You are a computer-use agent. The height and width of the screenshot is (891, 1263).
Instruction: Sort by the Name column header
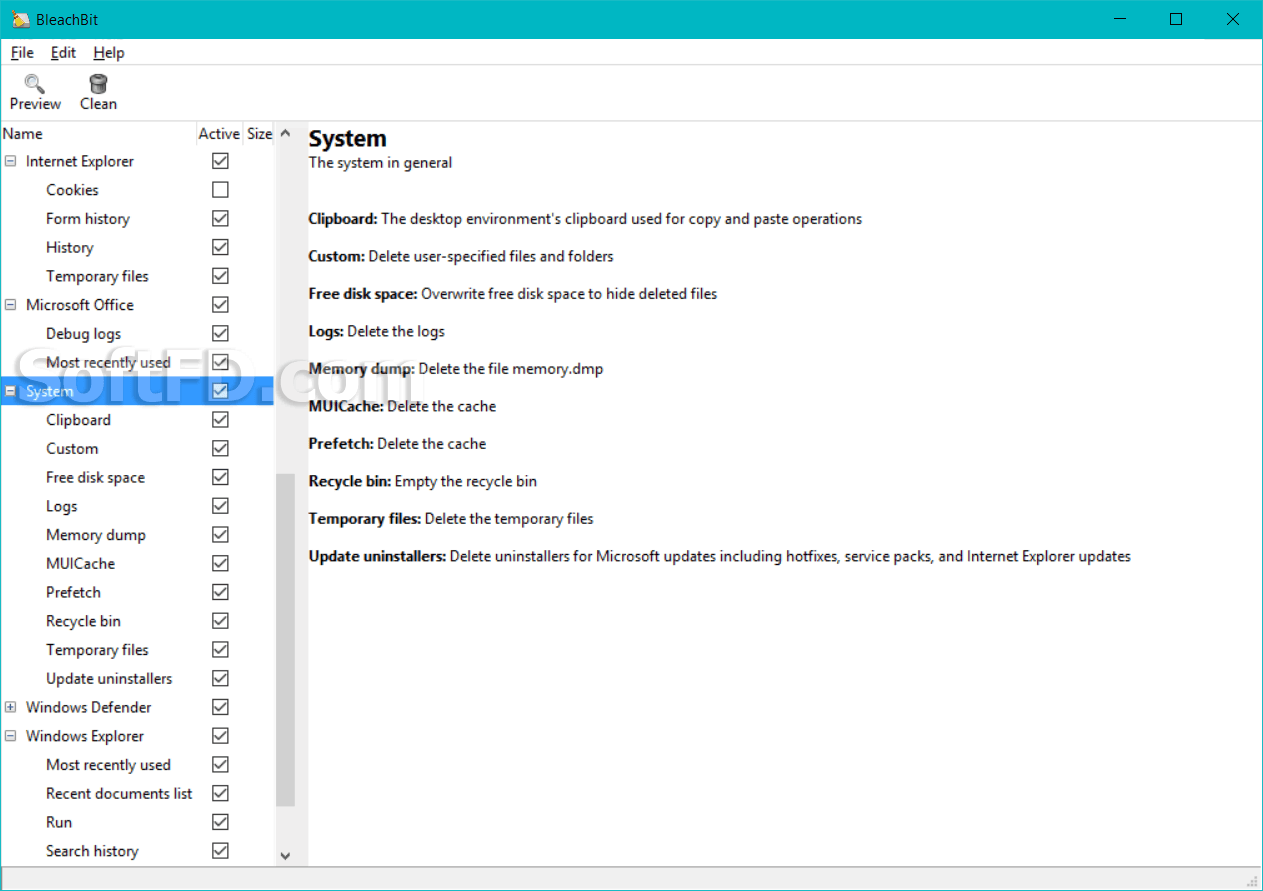[x=98, y=134]
